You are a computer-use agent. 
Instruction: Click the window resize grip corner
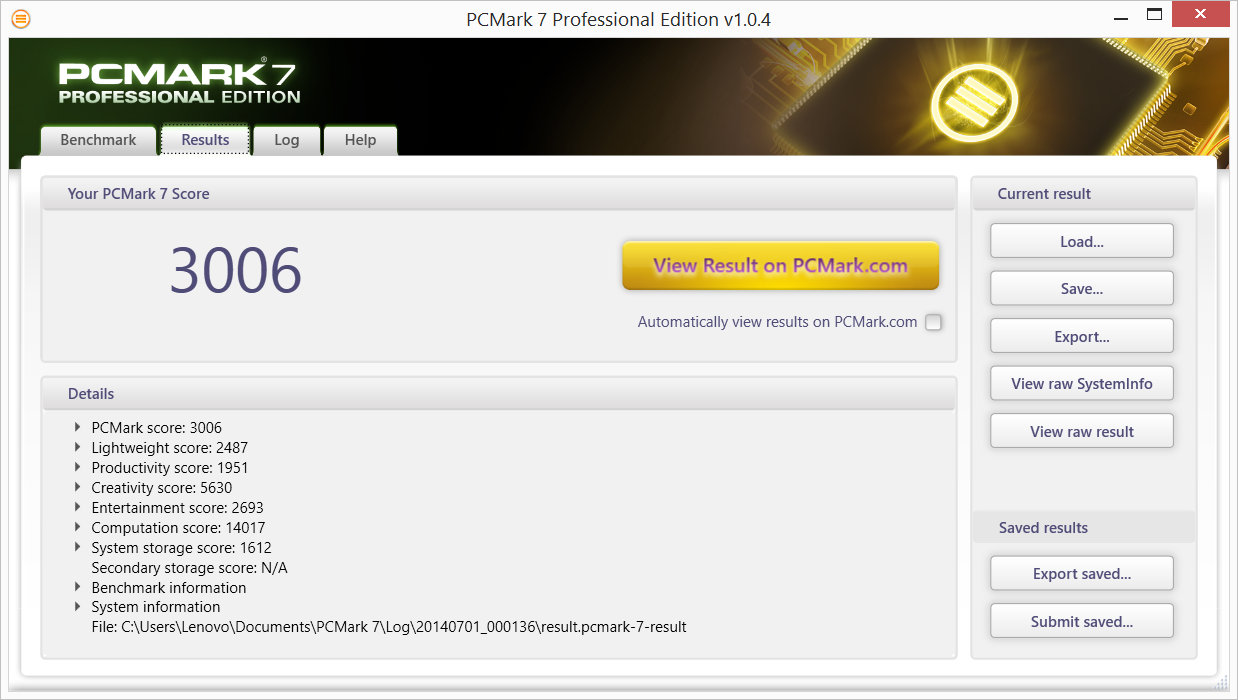click(1219, 681)
